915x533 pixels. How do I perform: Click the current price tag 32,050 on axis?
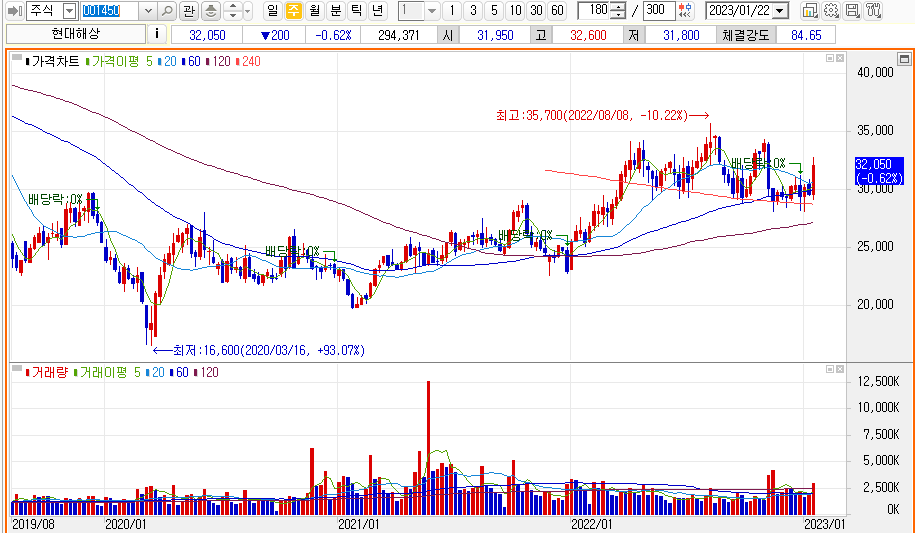click(x=879, y=170)
